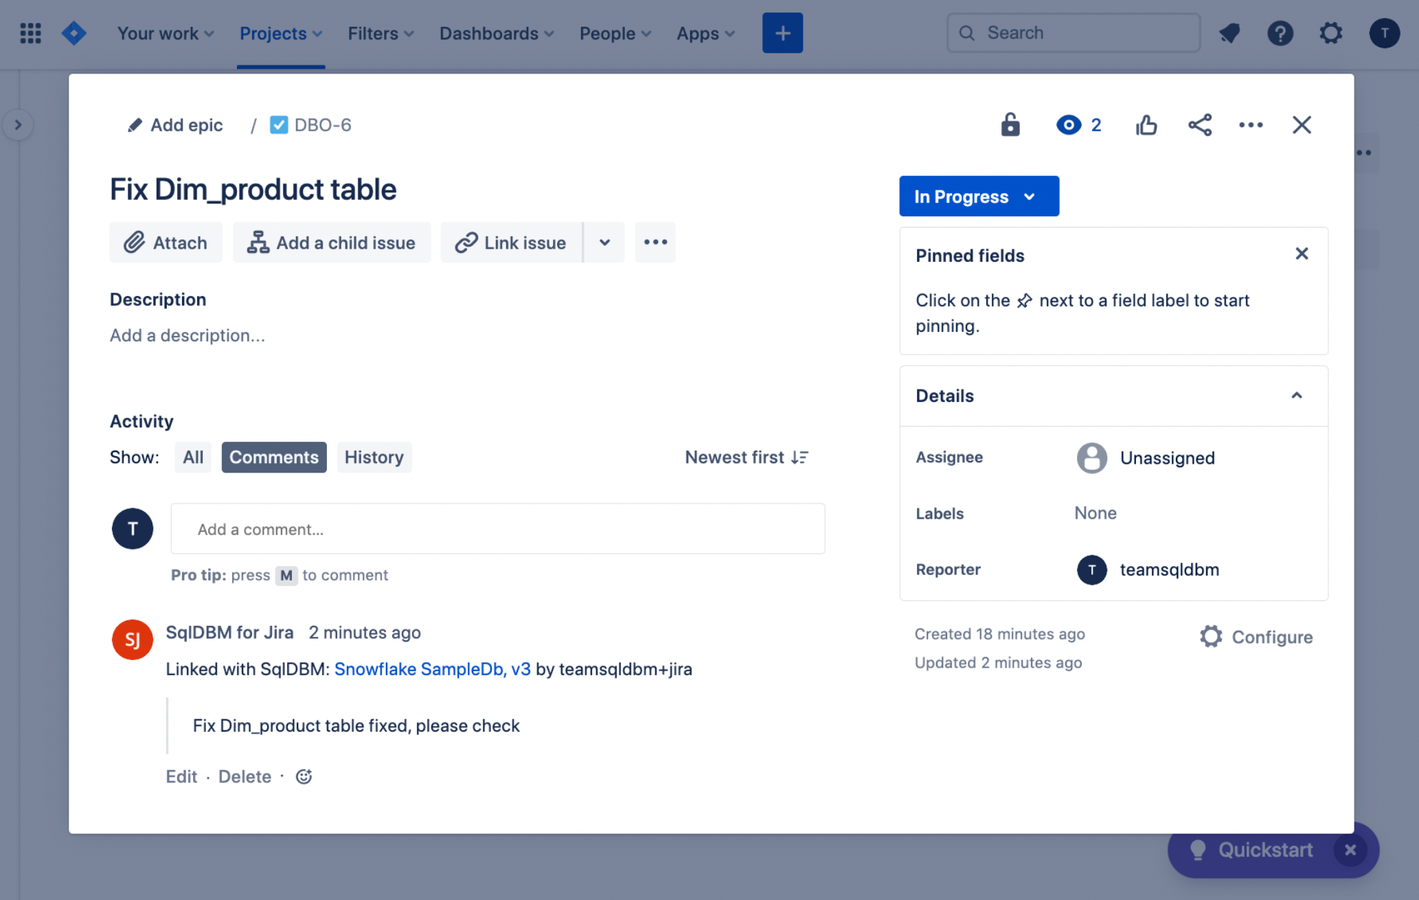Add a reaction with the smiley icon
This screenshot has width=1419, height=900.
(x=304, y=777)
